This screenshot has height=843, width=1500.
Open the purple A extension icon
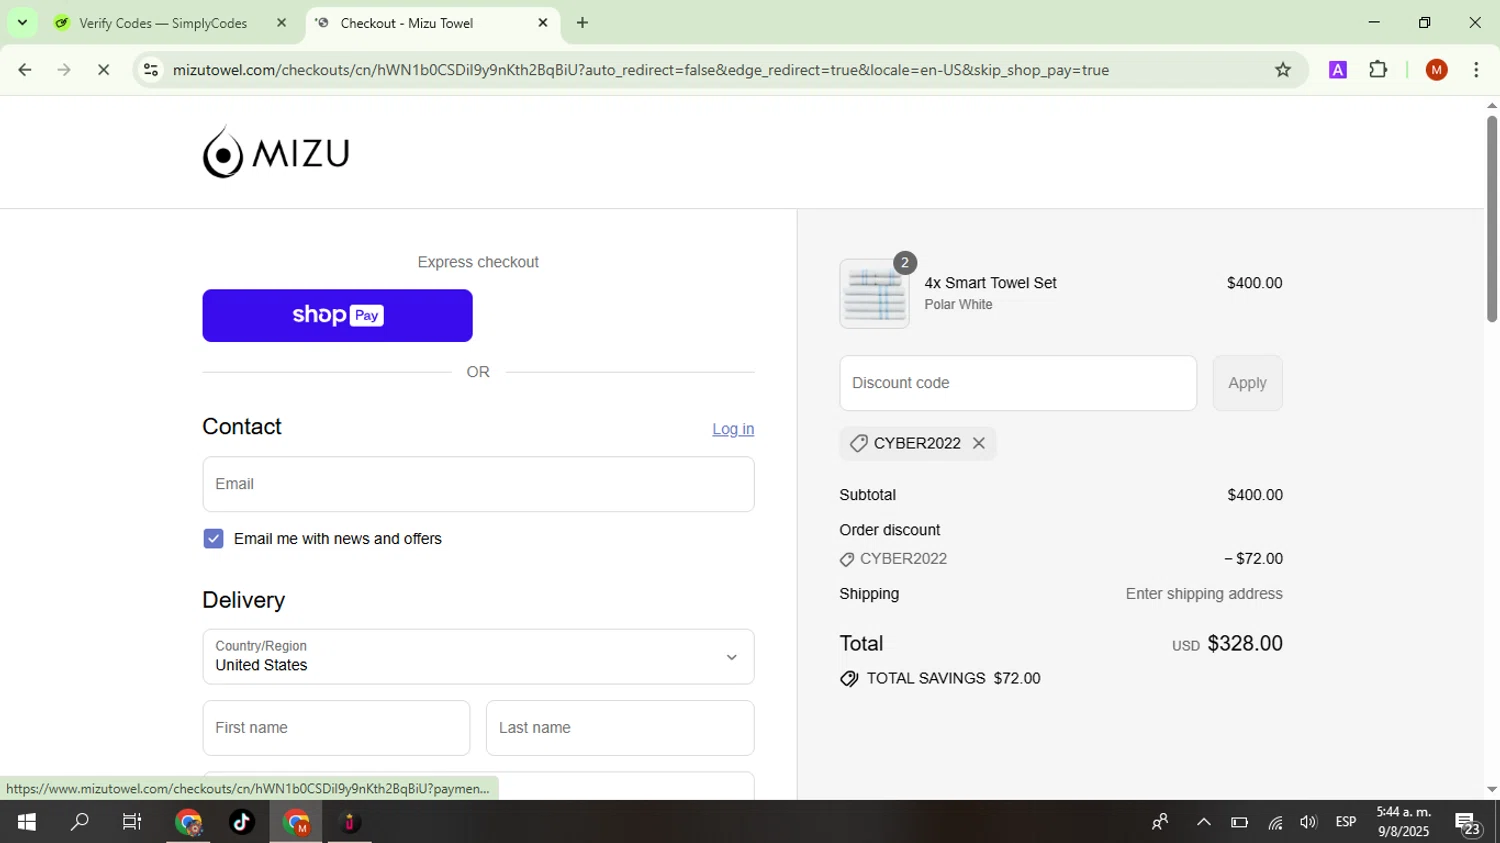1338,70
